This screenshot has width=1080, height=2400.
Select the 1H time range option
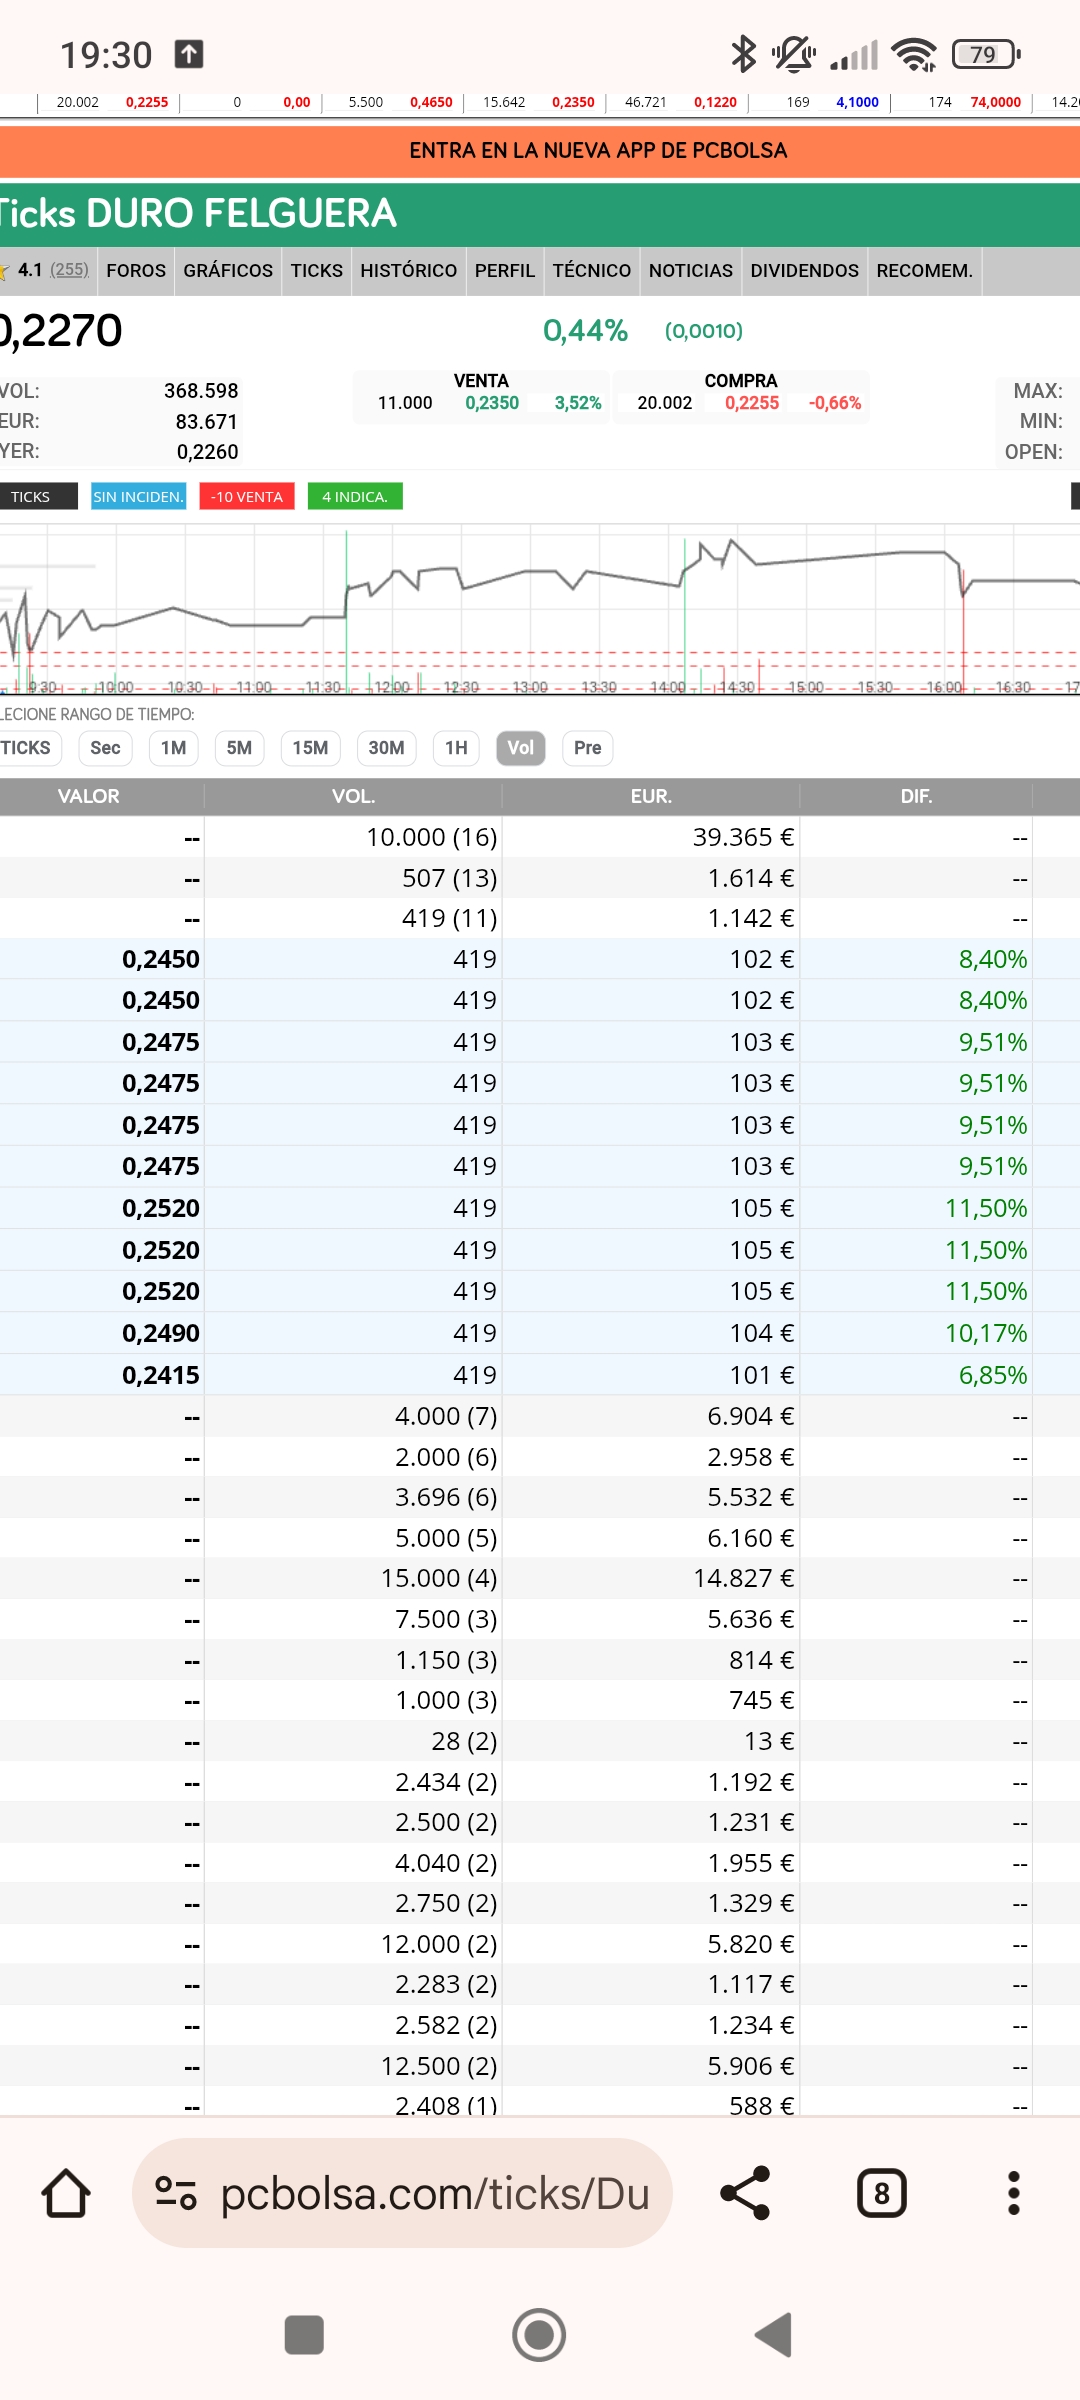(456, 748)
